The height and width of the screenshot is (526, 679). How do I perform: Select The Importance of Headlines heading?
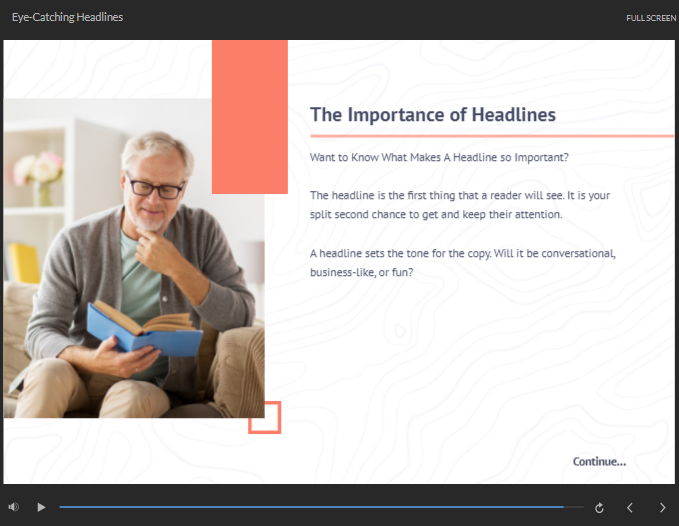click(x=433, y=115)
